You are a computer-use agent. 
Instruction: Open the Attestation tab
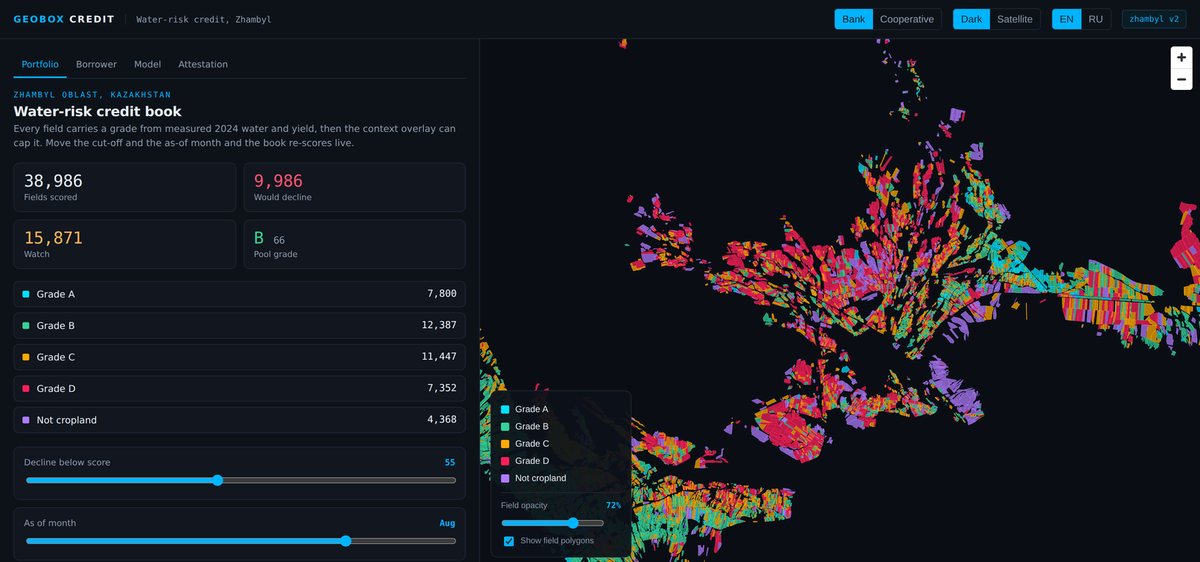click(x=203, y=64)
